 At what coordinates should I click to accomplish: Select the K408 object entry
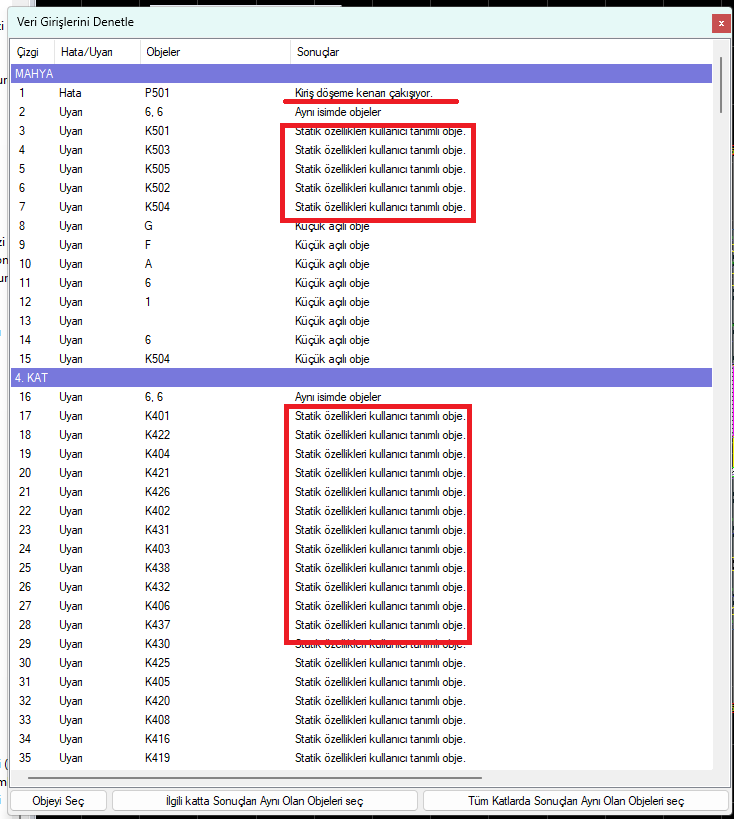[x=157, y=720]
